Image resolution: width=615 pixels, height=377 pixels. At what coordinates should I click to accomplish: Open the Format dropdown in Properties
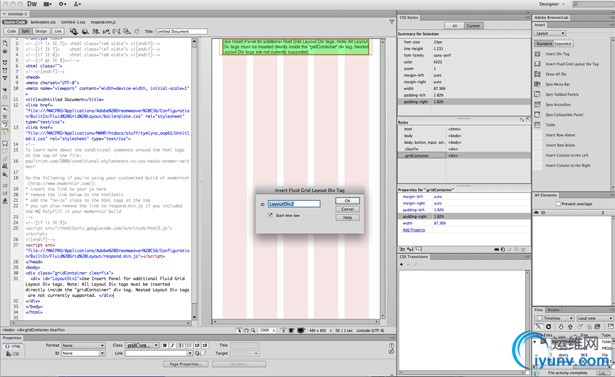(84, 345)
